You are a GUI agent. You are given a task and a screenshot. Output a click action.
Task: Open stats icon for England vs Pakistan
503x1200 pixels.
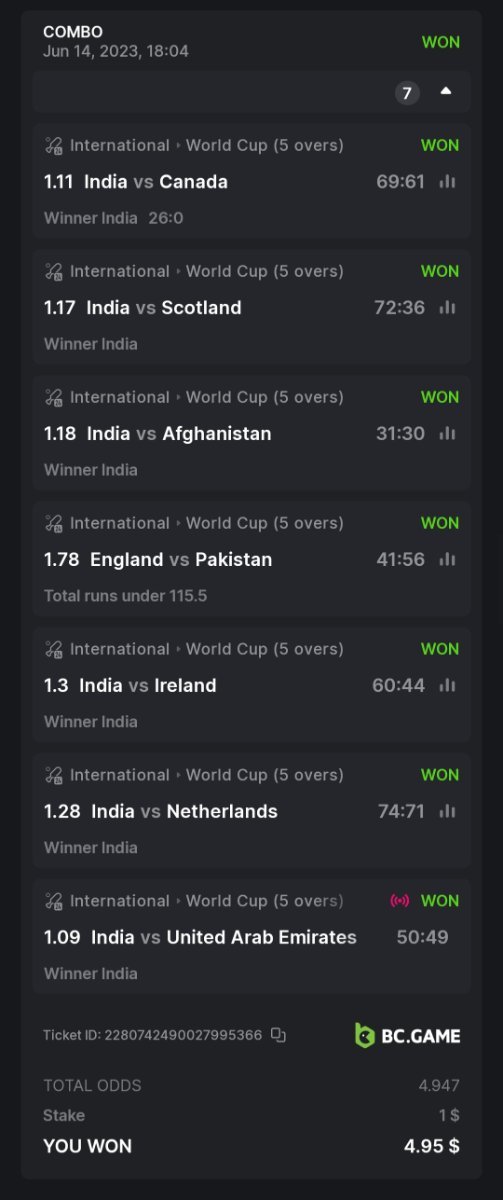447,559
